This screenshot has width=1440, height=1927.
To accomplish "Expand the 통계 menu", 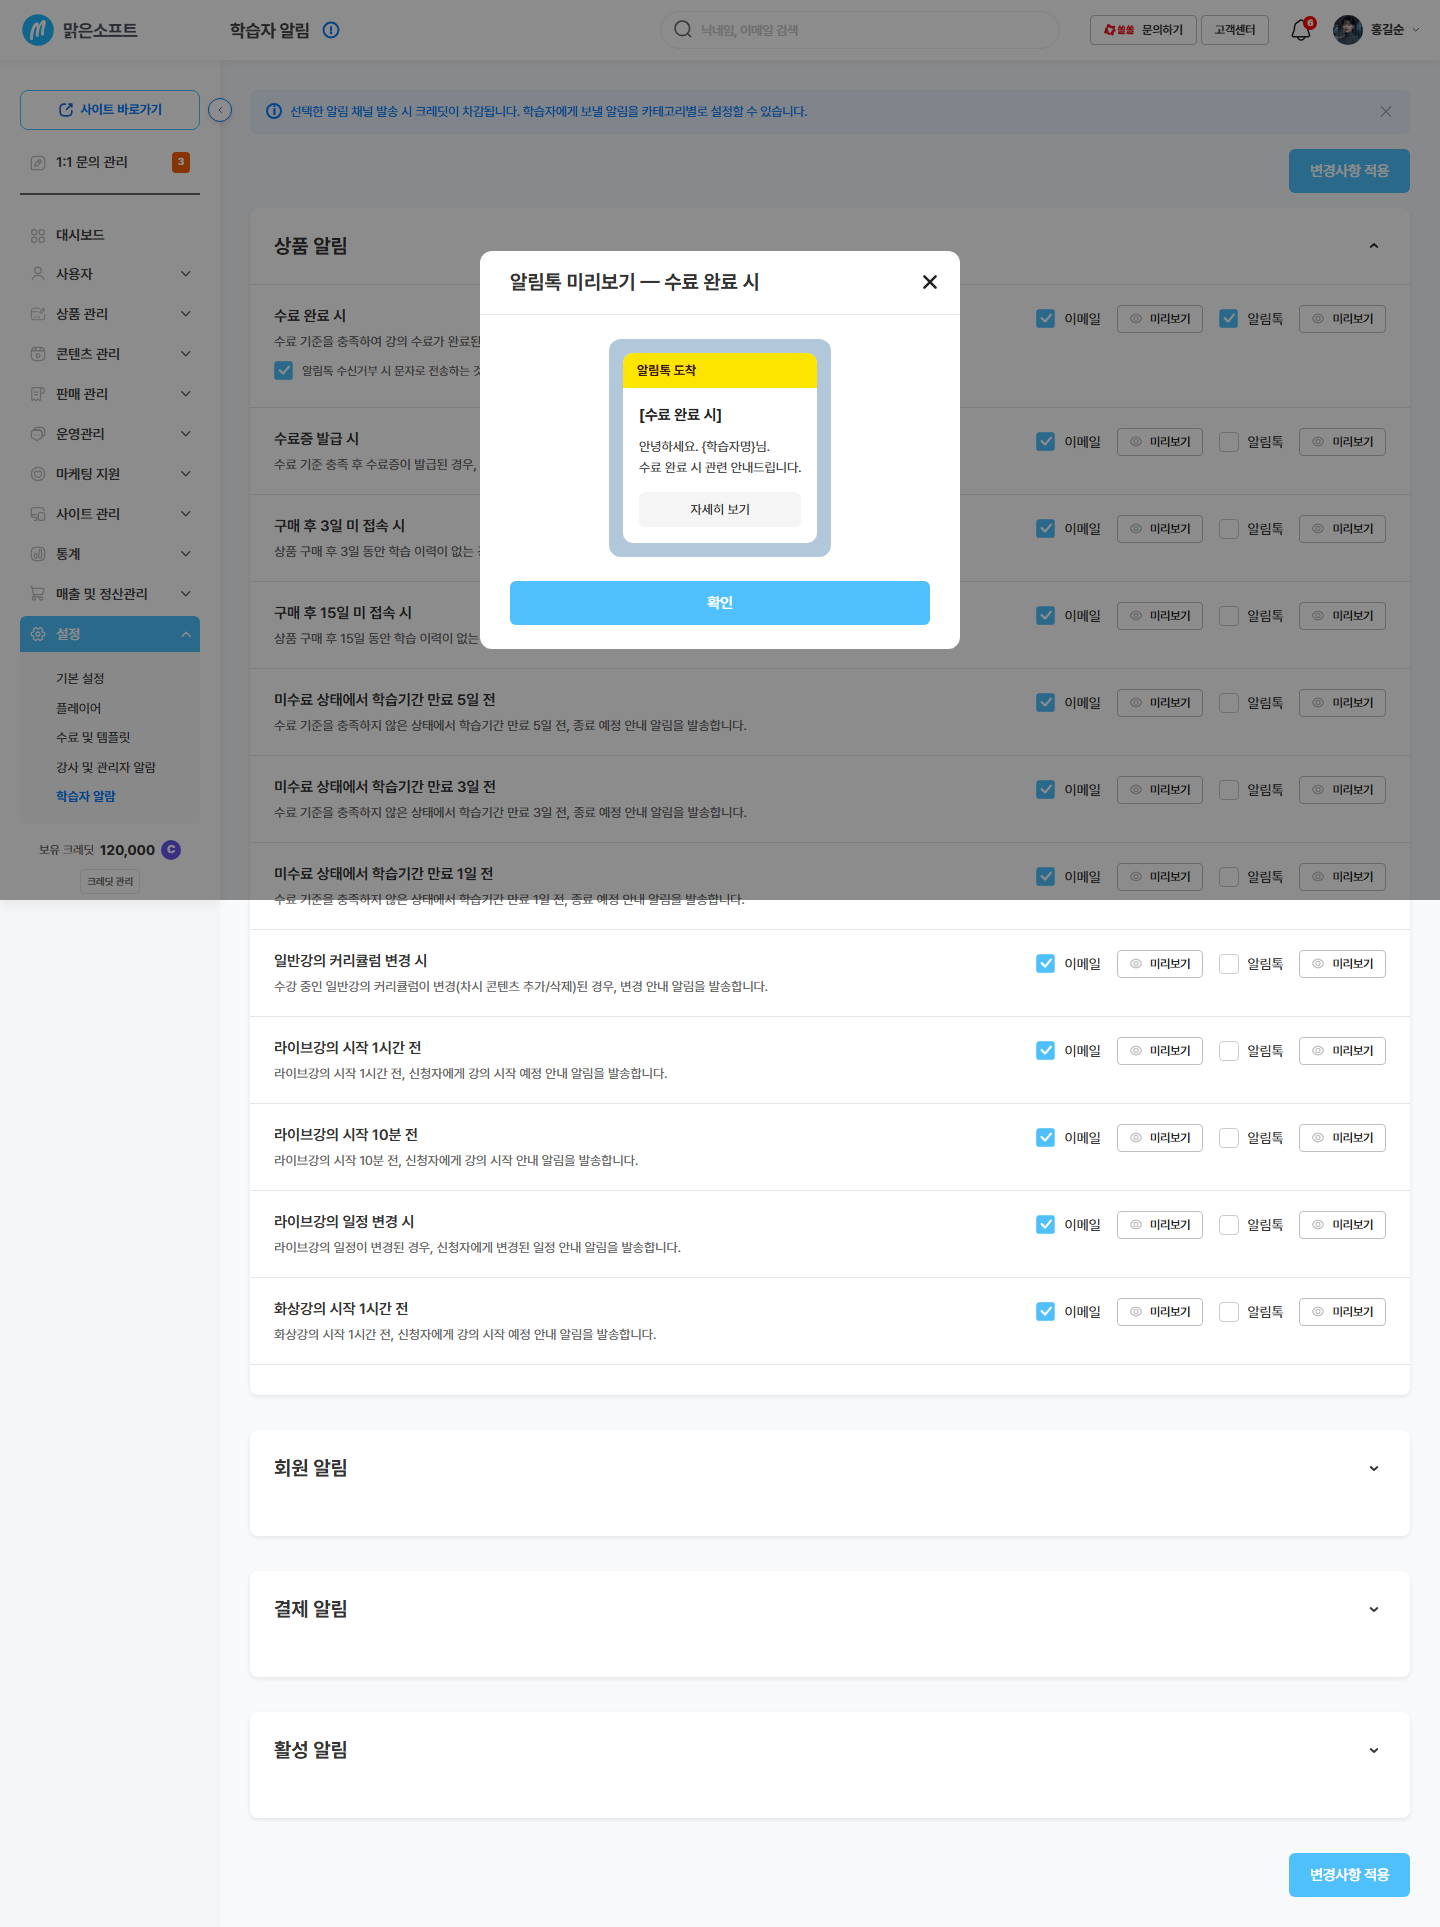I will click(x=110, y=554).
